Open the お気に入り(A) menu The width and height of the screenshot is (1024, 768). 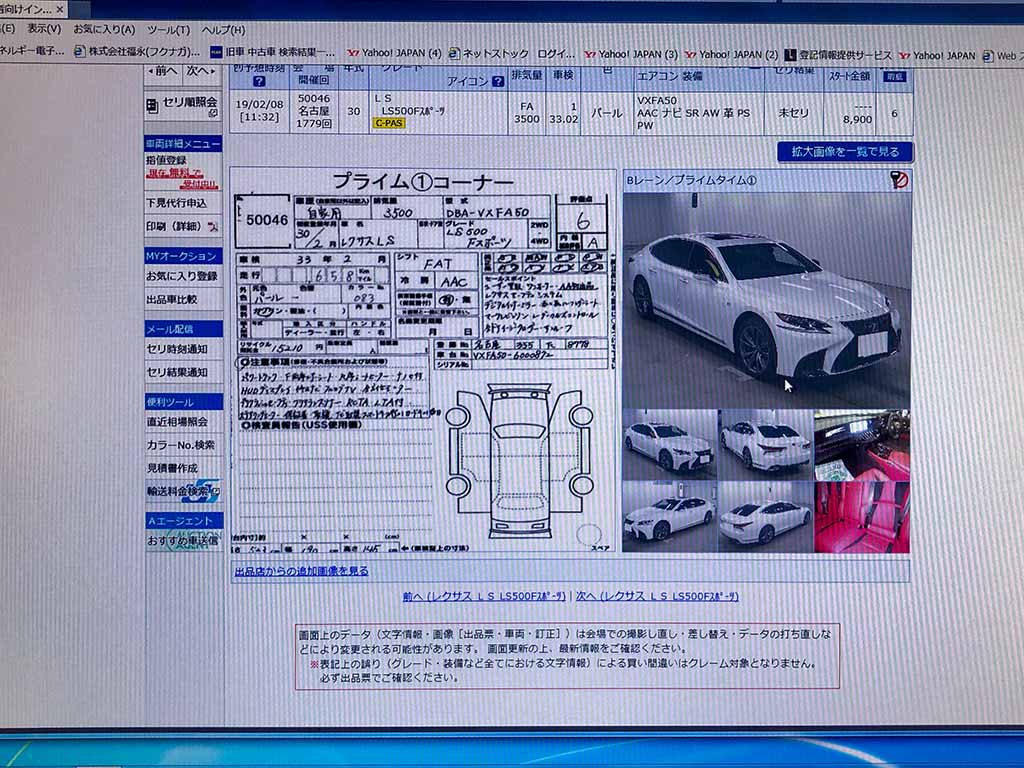tap(104, 29)
